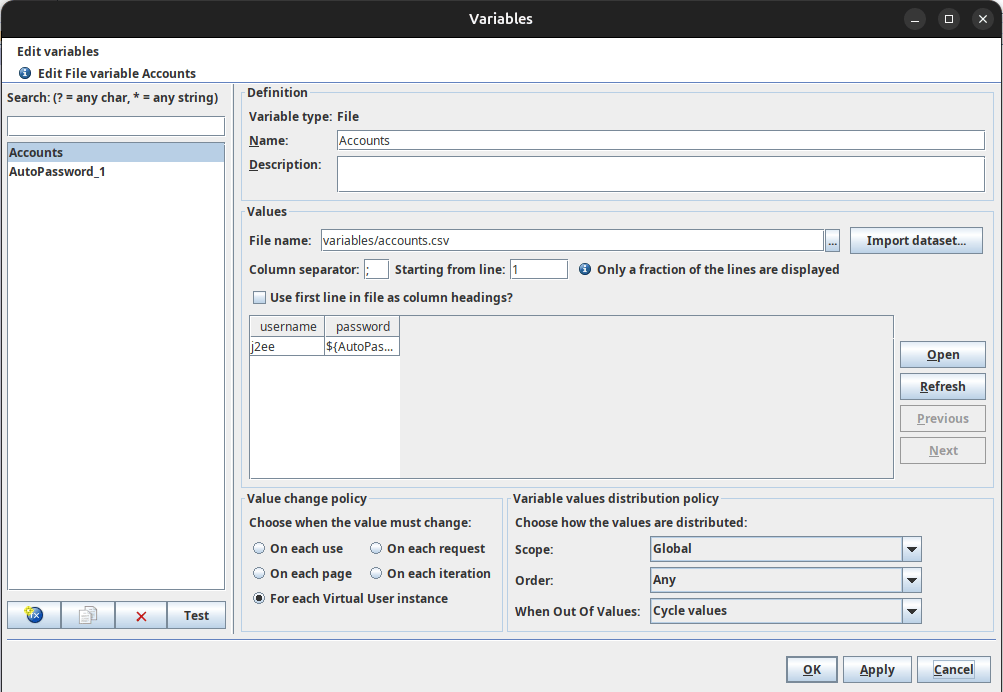This screenshot has height=692, width=1003.
Task: Select AutoPassword_1 in the variables list
Action: (116, 171)
